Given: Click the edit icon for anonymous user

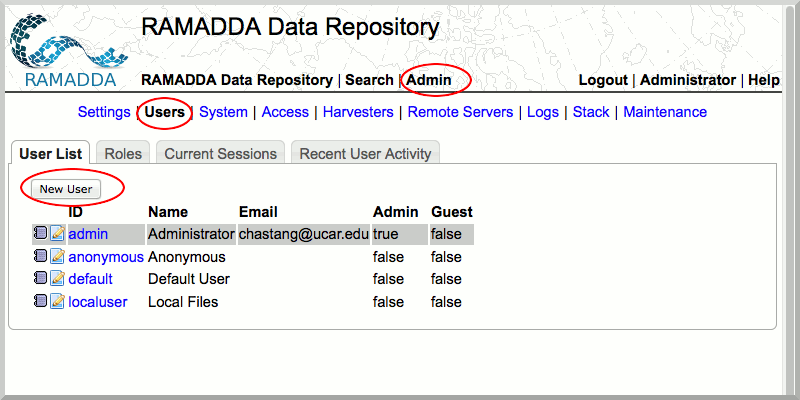Looking at the screenshot, I should click(58, 256).
